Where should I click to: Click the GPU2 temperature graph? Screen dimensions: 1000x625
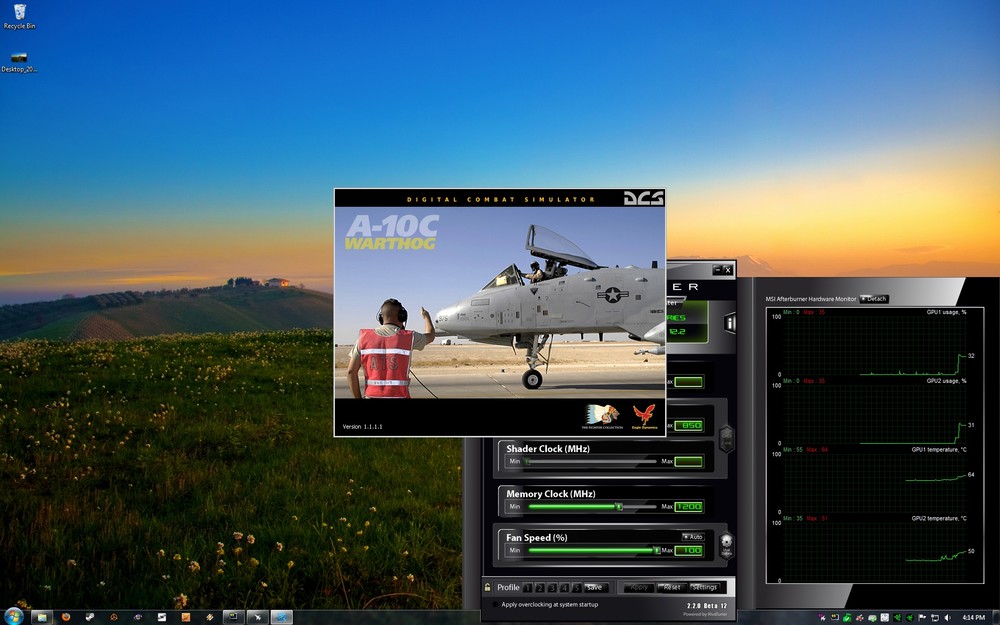[874, 550]
